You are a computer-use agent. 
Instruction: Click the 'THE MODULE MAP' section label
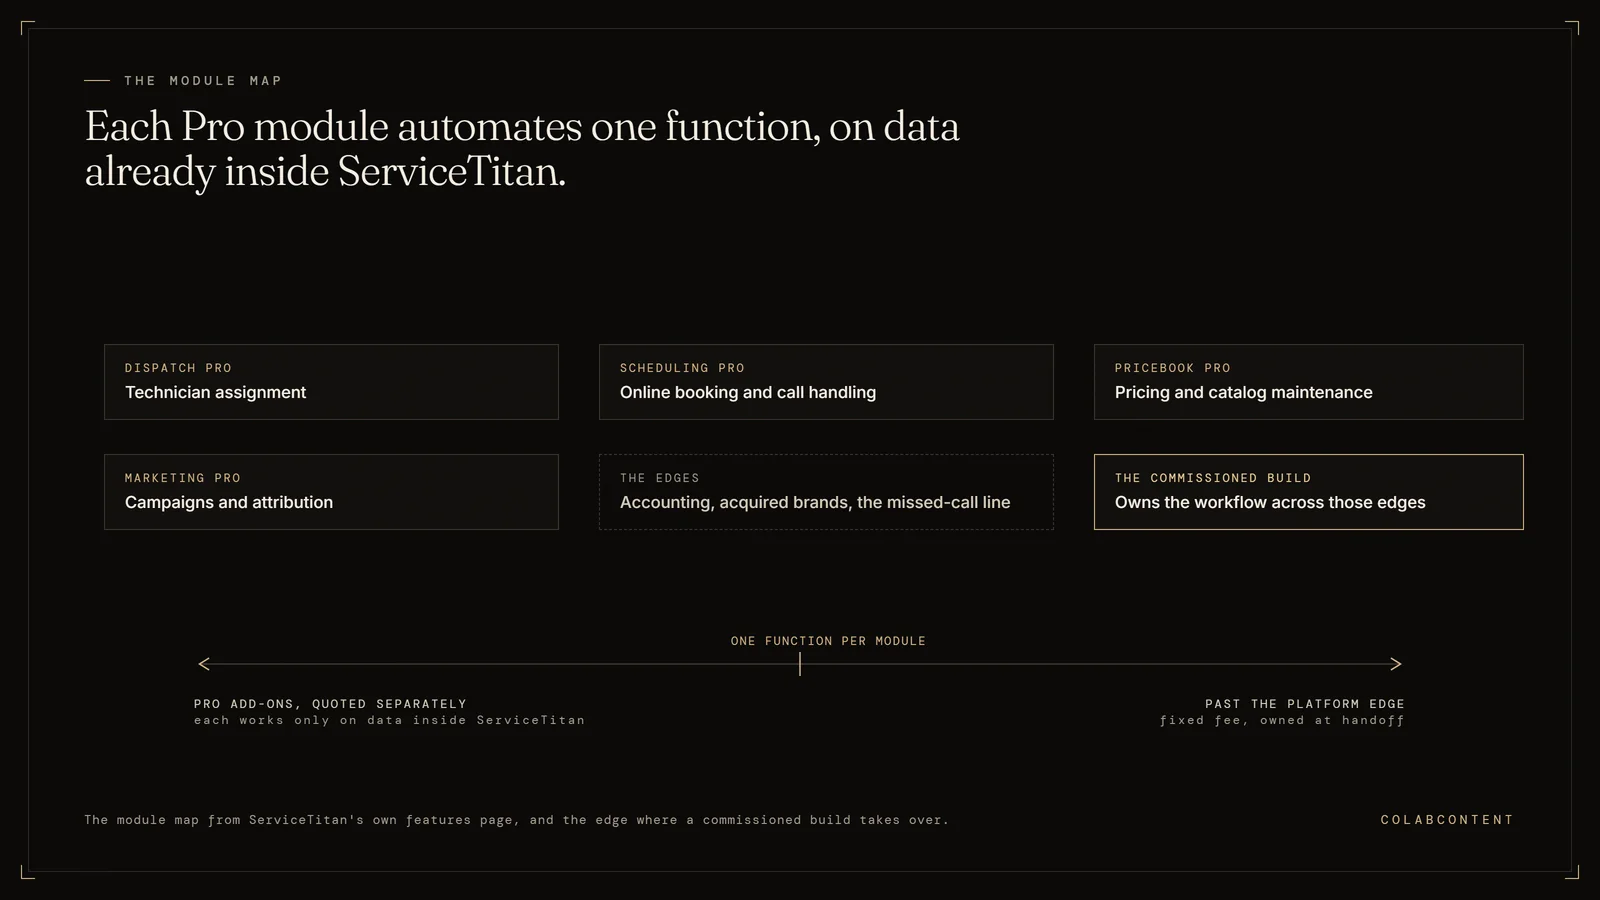pyautogui.click(x=203, y=81)
